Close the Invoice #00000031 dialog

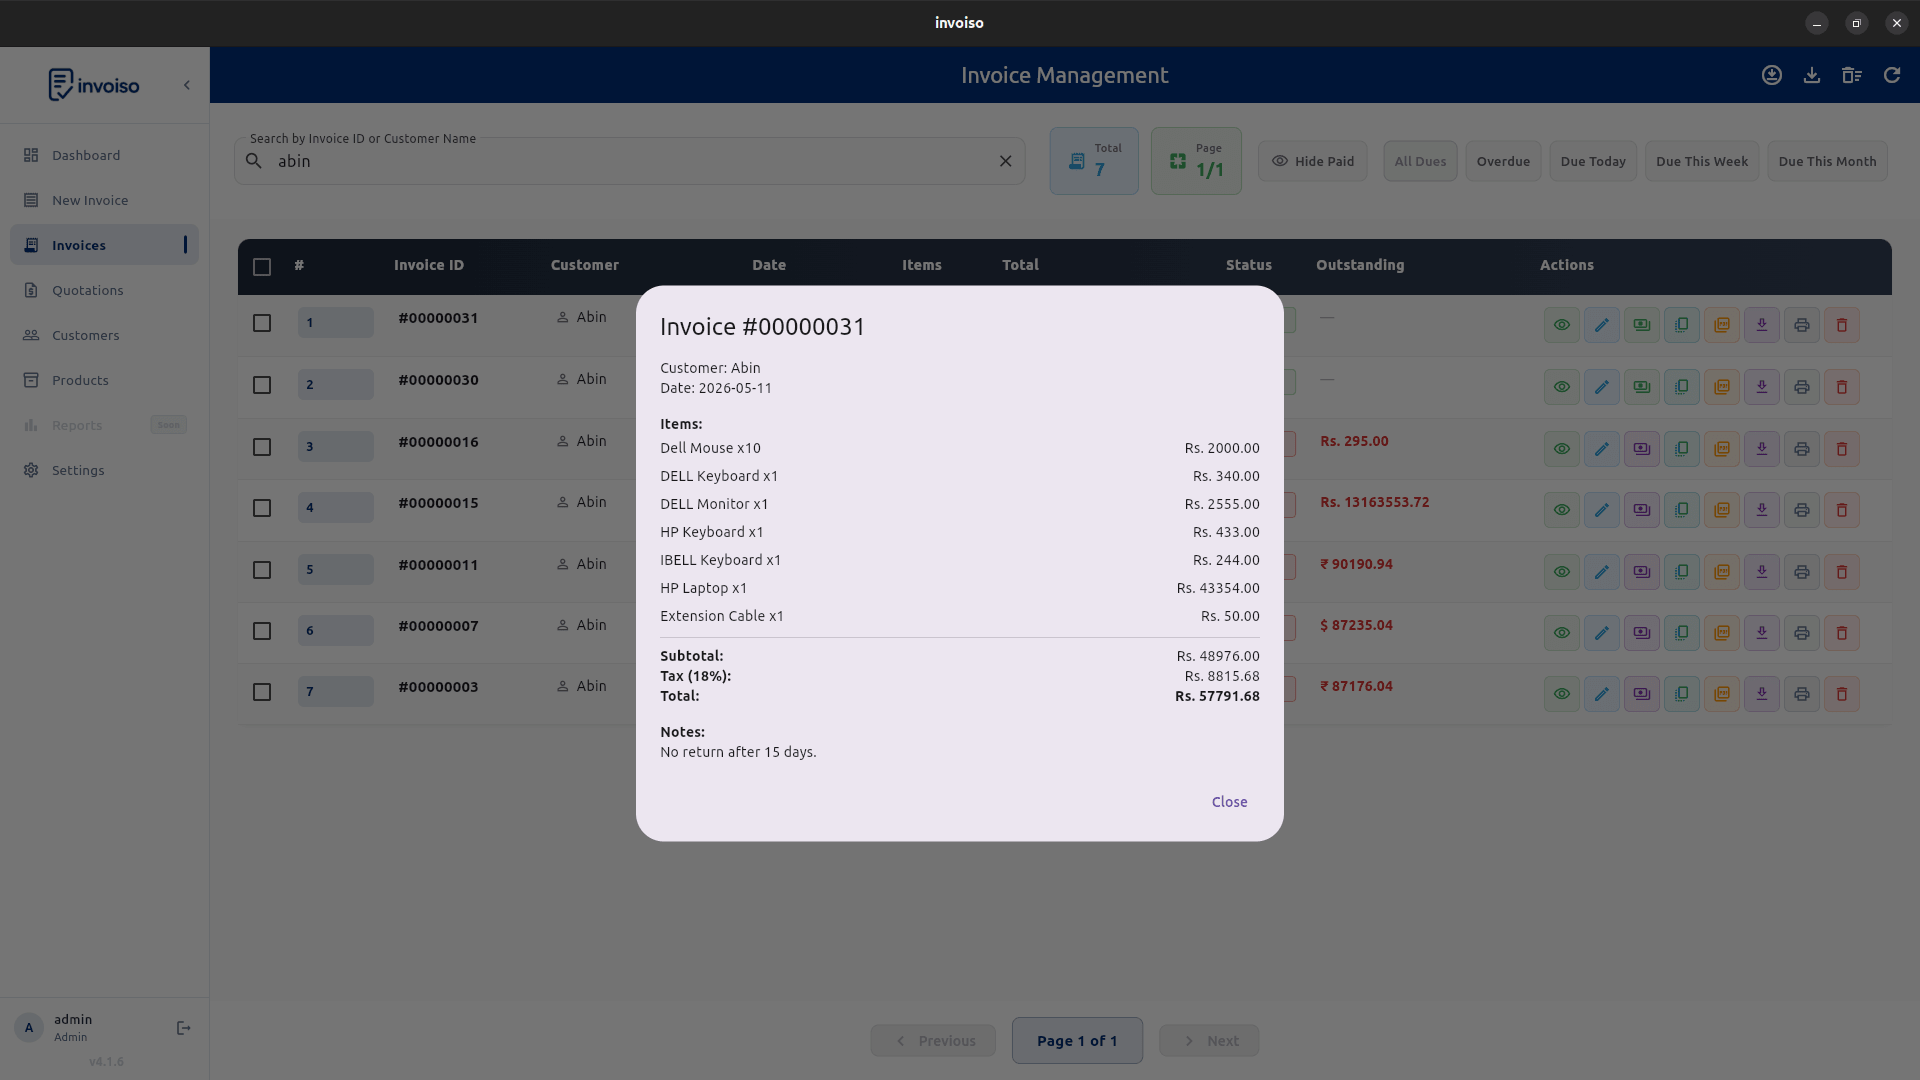1229,802
